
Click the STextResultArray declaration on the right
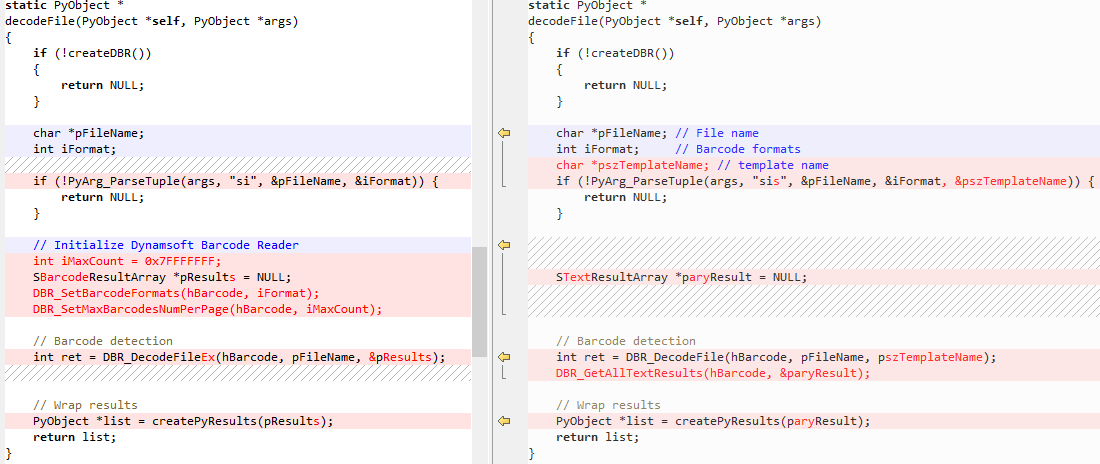681,277
